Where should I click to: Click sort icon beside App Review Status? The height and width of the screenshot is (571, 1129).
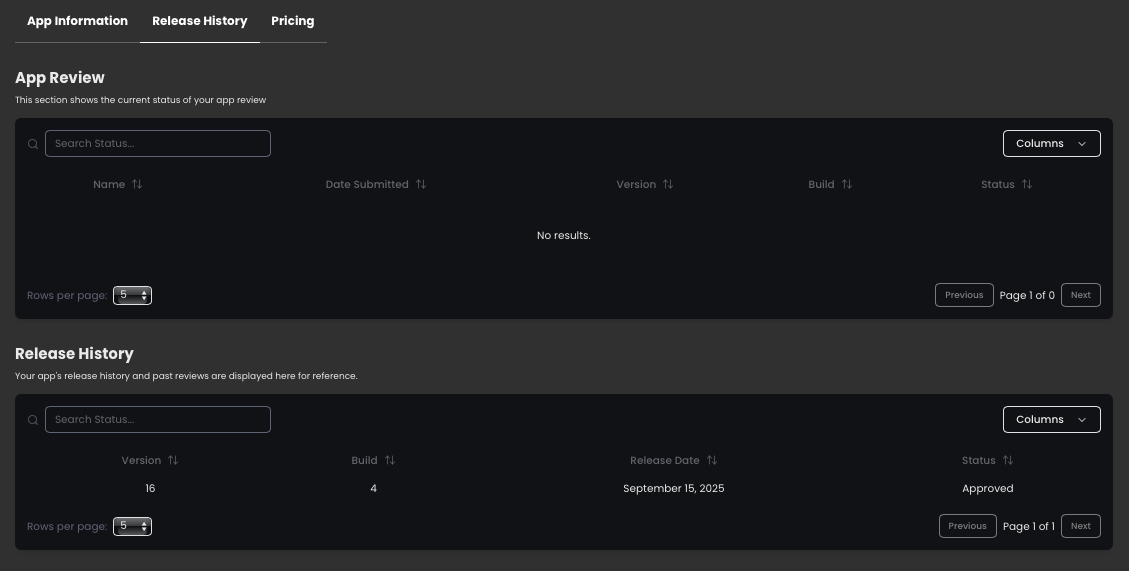coord(1027,185)
